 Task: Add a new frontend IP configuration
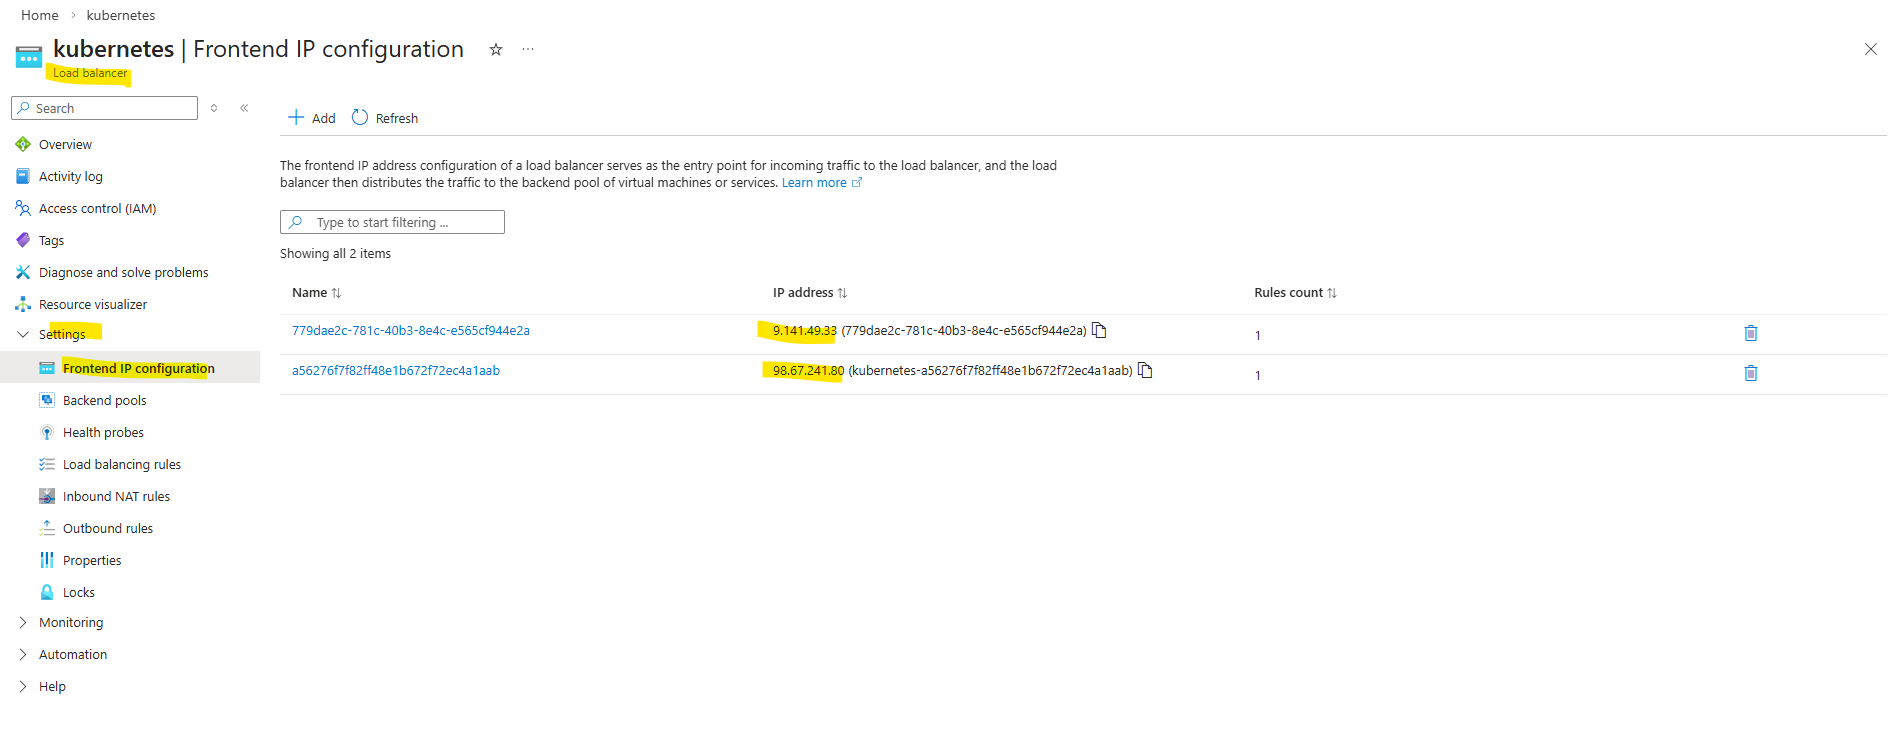312,118
